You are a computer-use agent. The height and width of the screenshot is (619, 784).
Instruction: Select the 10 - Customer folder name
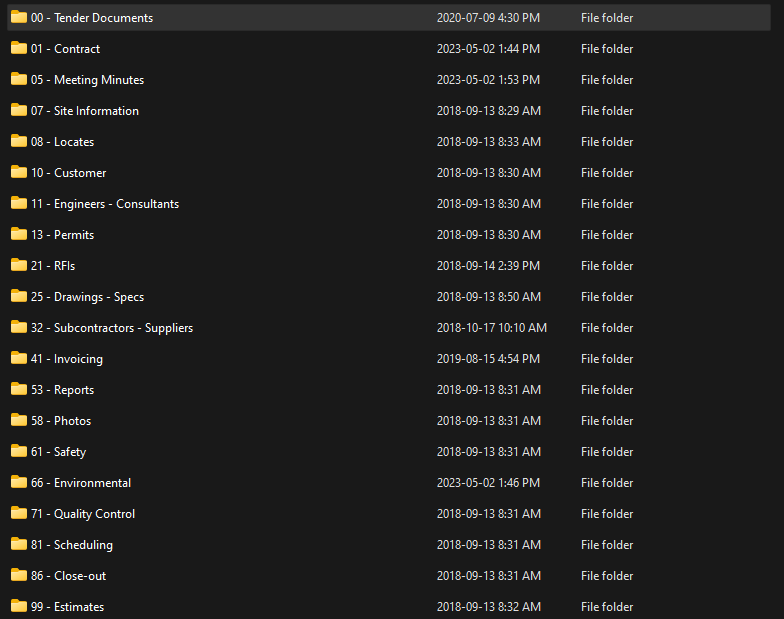68,173
